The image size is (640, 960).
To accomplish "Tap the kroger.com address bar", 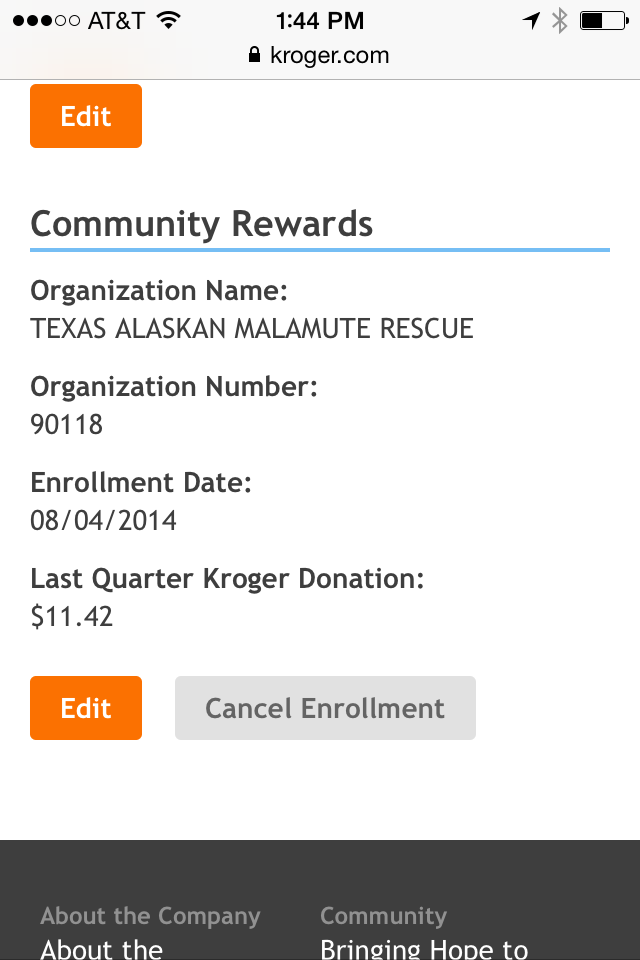I will (x=331, y=55).
